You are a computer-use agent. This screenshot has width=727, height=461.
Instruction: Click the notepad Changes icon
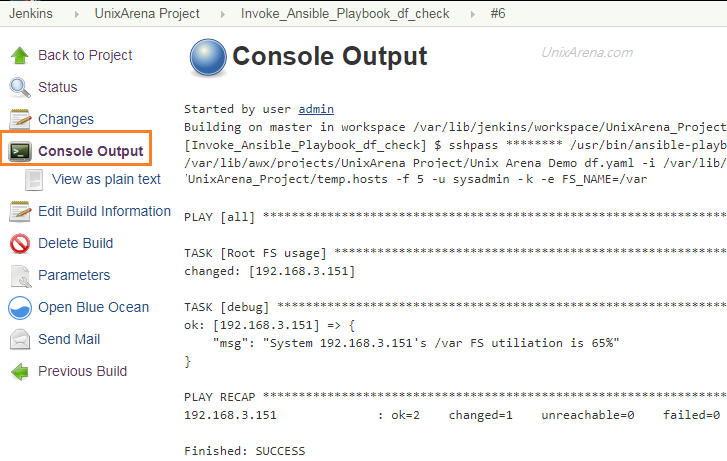20,119
